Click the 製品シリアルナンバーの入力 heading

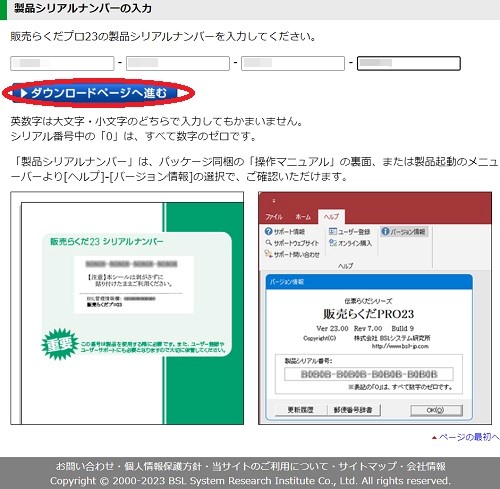(x=83, y=8)
